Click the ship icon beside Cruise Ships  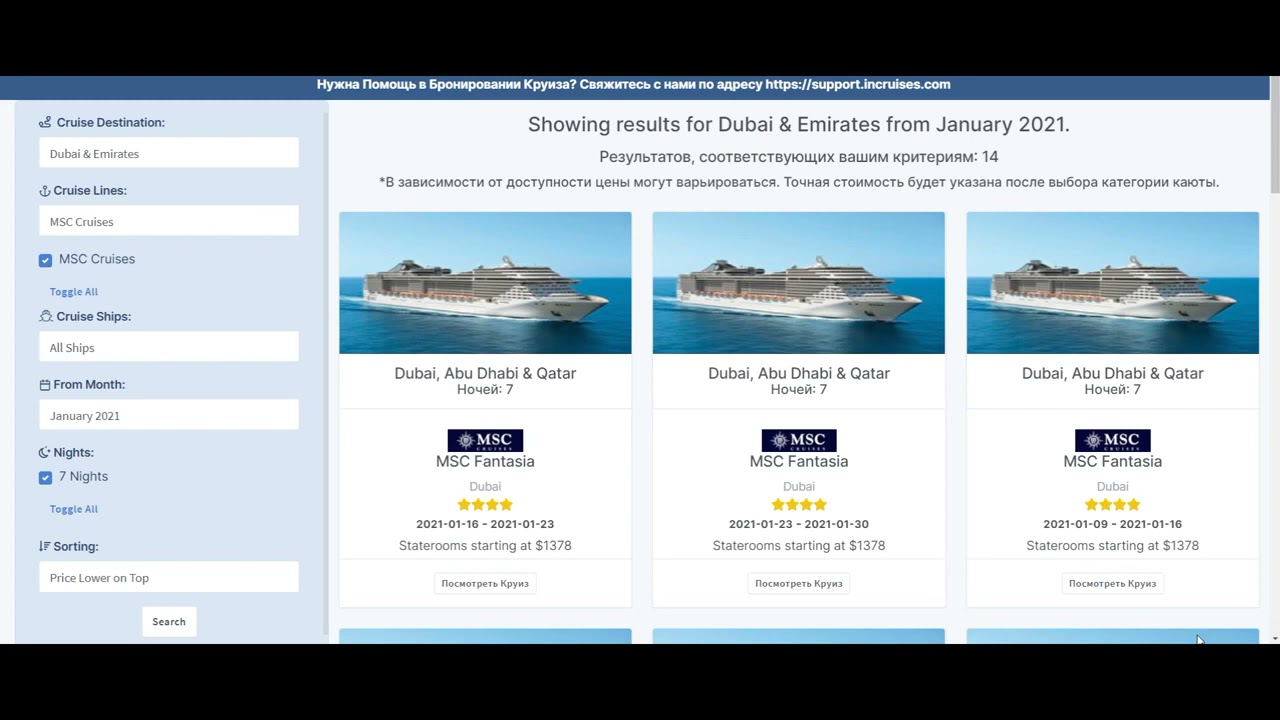(x=45, y=317)
